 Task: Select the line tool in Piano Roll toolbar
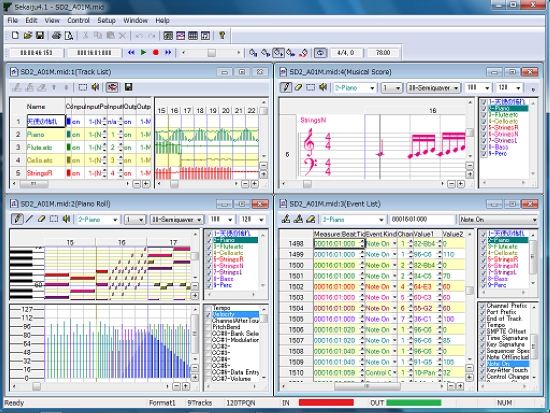[29, 219]
